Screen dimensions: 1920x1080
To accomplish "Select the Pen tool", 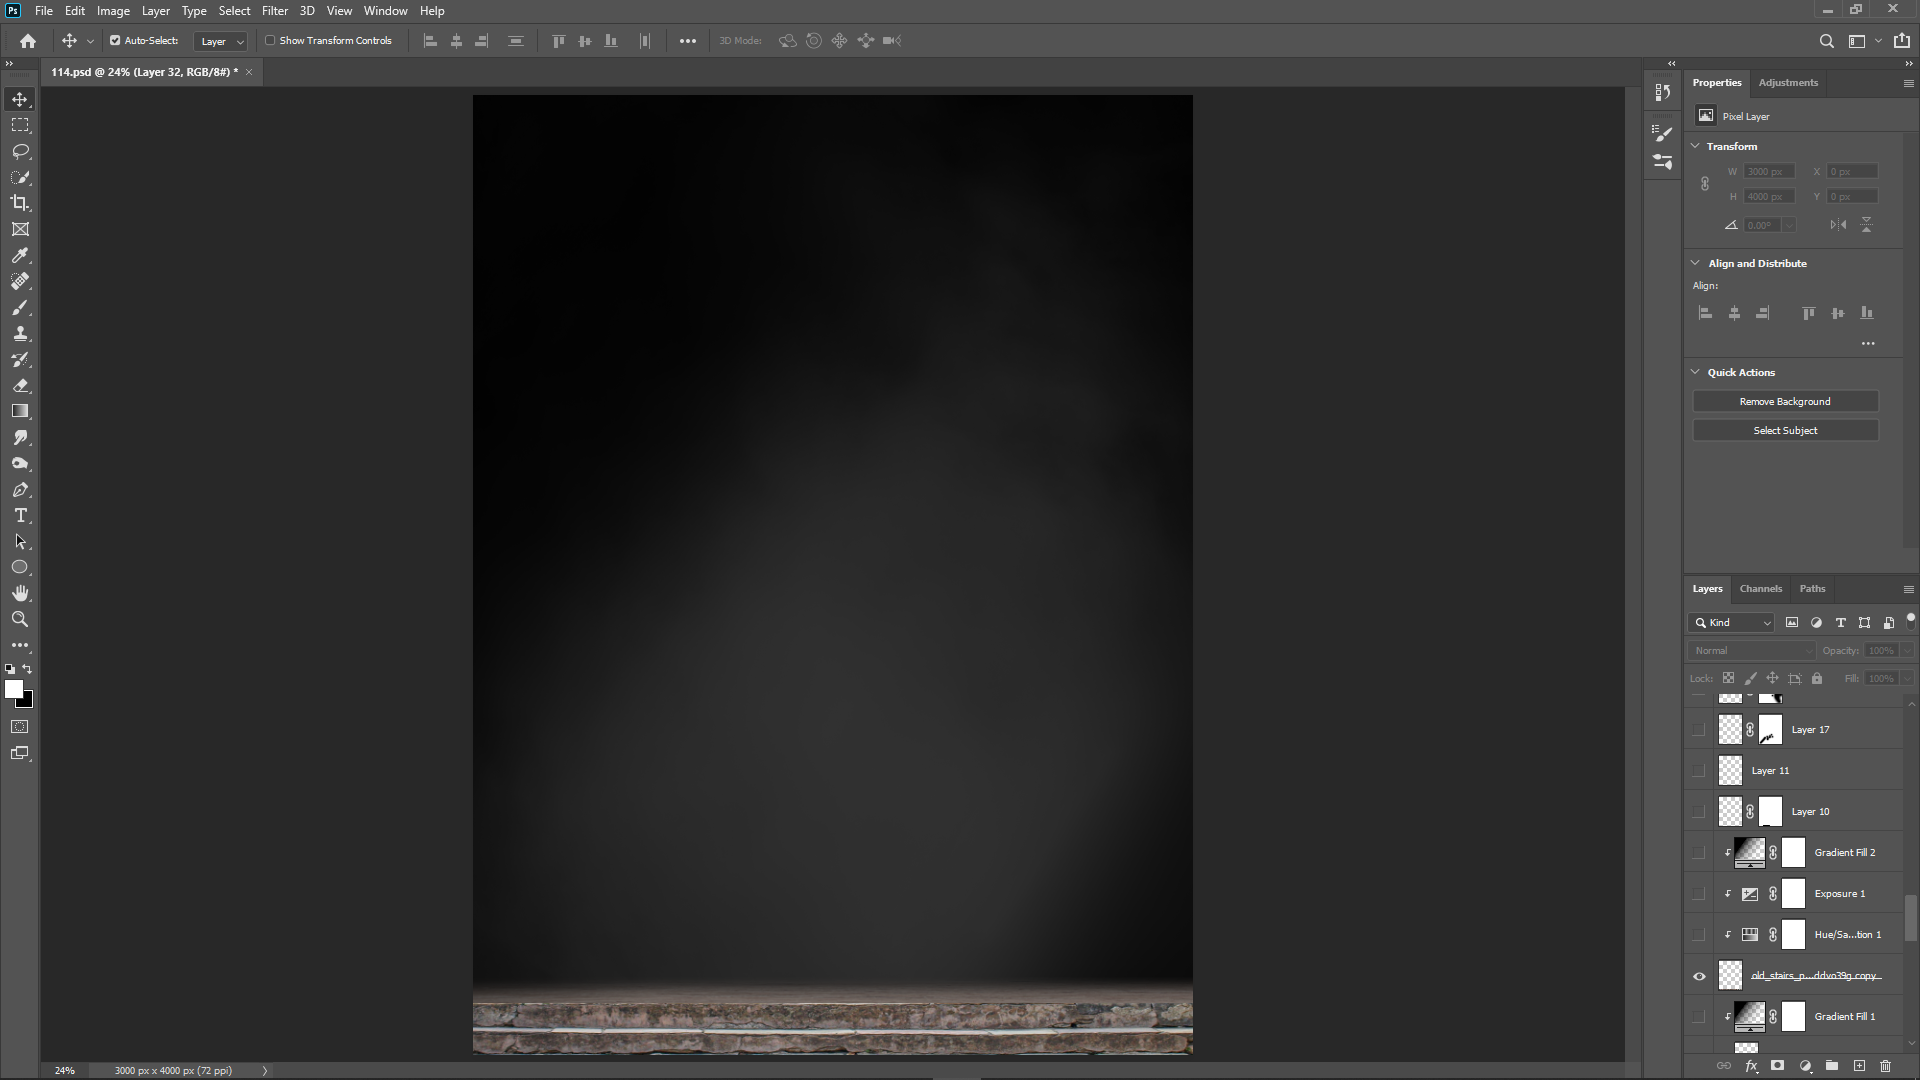I will (x=20, y=489).
